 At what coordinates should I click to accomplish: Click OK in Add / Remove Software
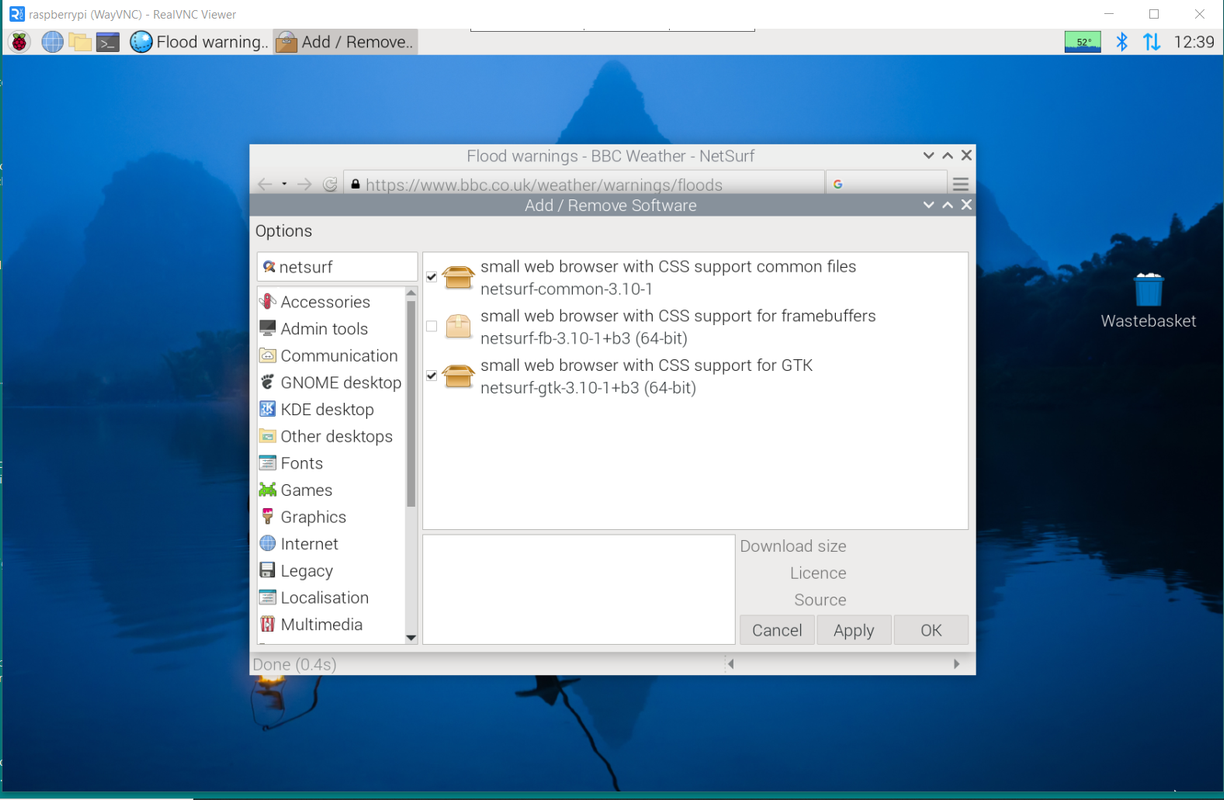[x=931, y=630]
